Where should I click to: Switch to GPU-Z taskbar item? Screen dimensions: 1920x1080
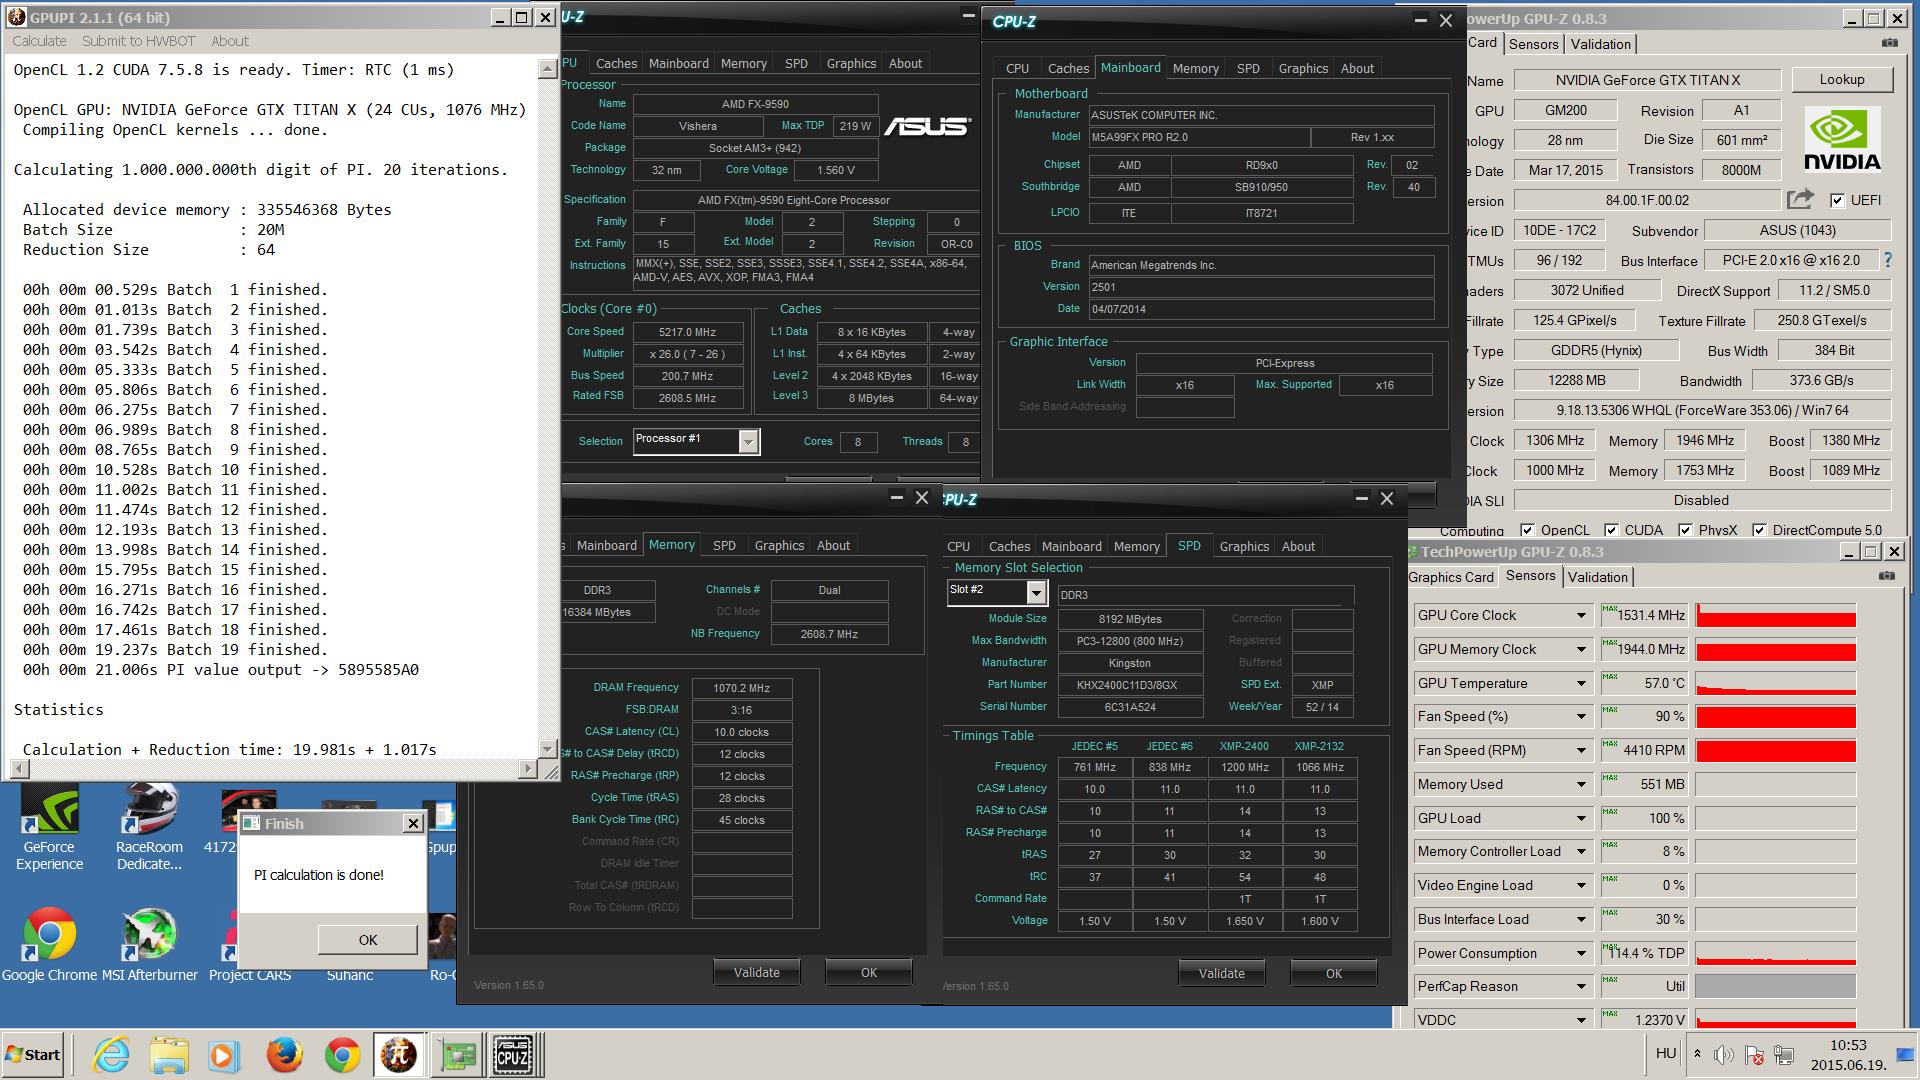[457, 1055]
